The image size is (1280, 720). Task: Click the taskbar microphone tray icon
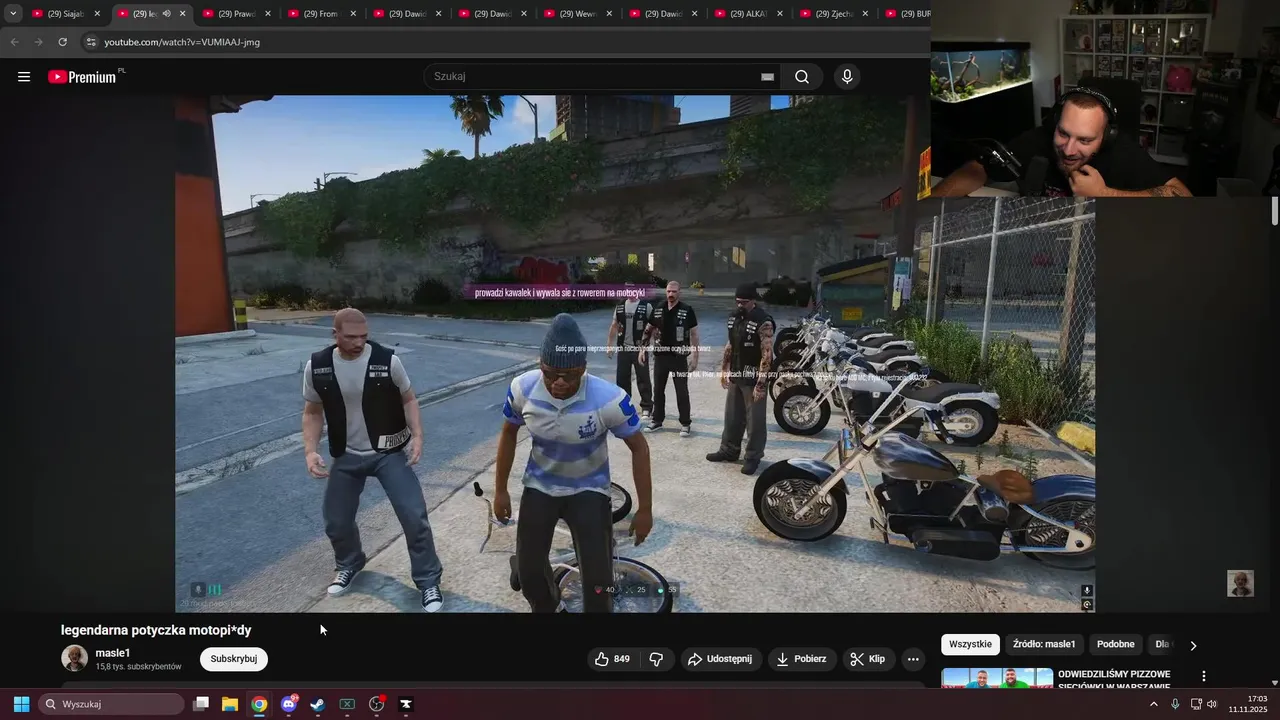pos(1175,704)
